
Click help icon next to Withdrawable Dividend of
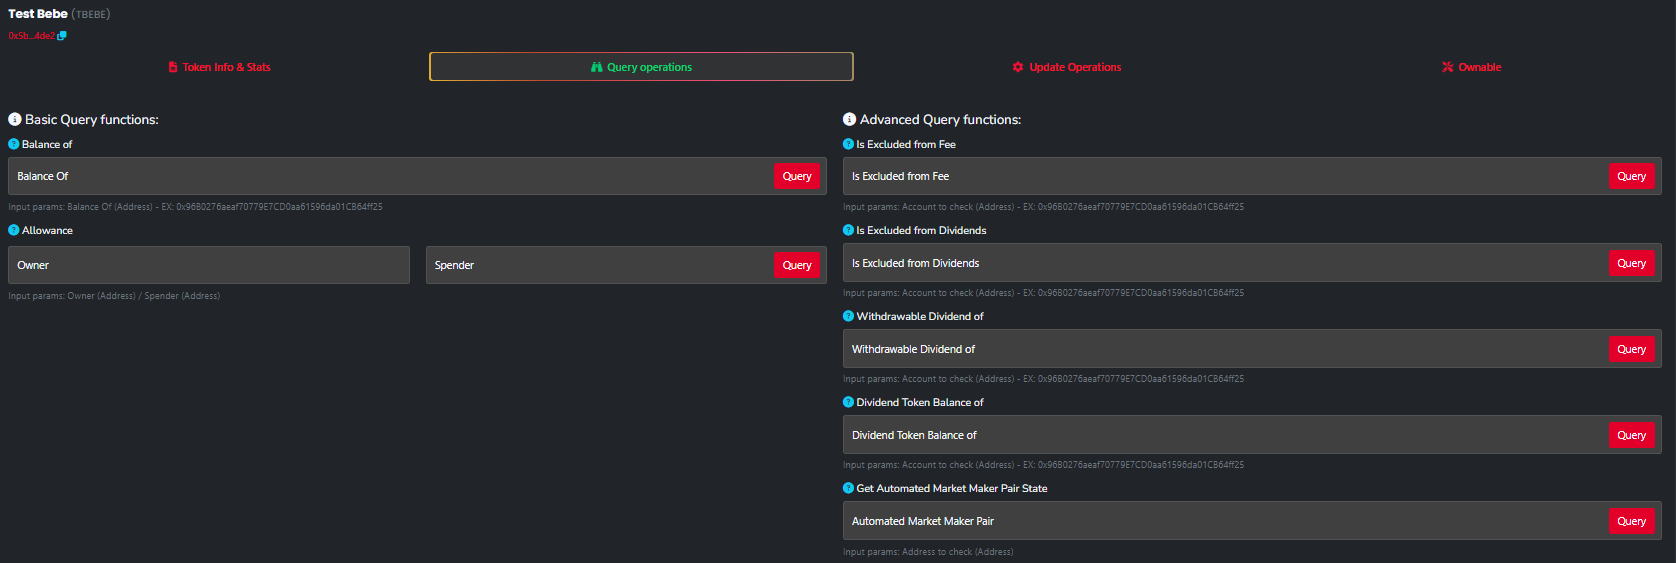tap(848, 316)
